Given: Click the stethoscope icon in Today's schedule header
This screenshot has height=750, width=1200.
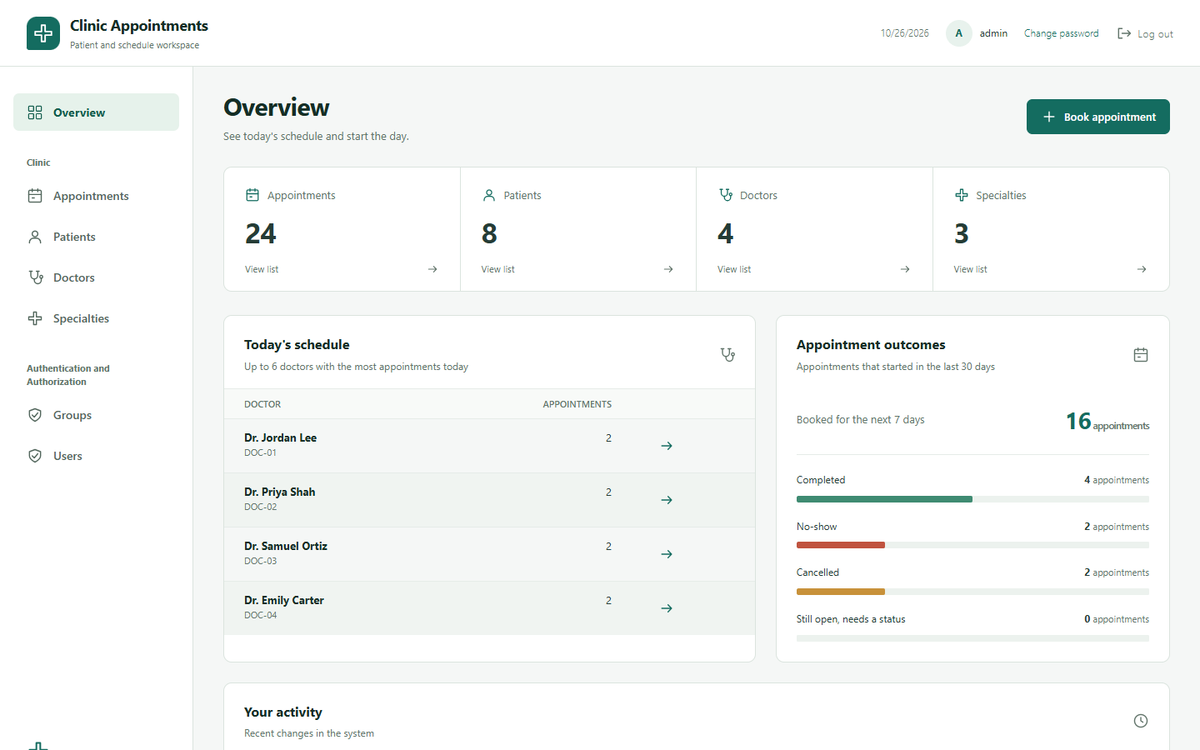Looking at the screenshot, I should click(728, 355).
